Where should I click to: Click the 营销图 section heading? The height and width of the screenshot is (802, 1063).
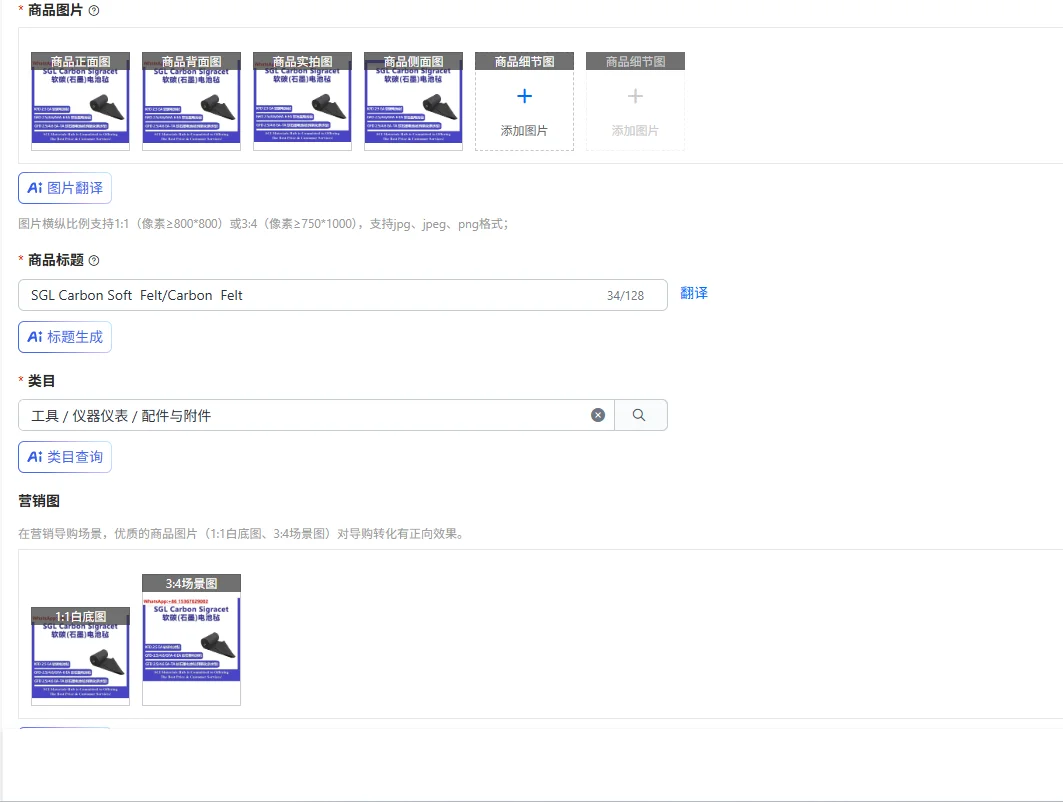39,501
